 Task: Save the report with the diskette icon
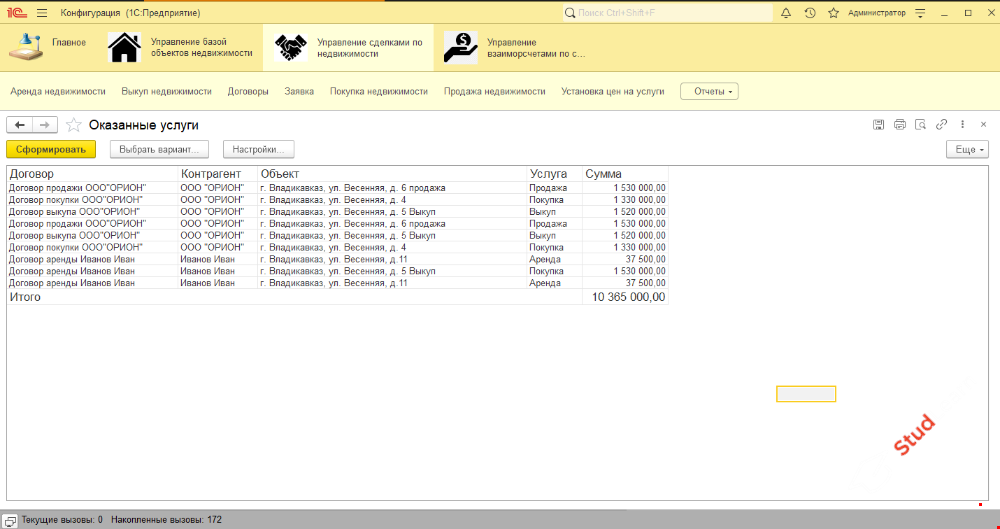click(x=878, y=125)
